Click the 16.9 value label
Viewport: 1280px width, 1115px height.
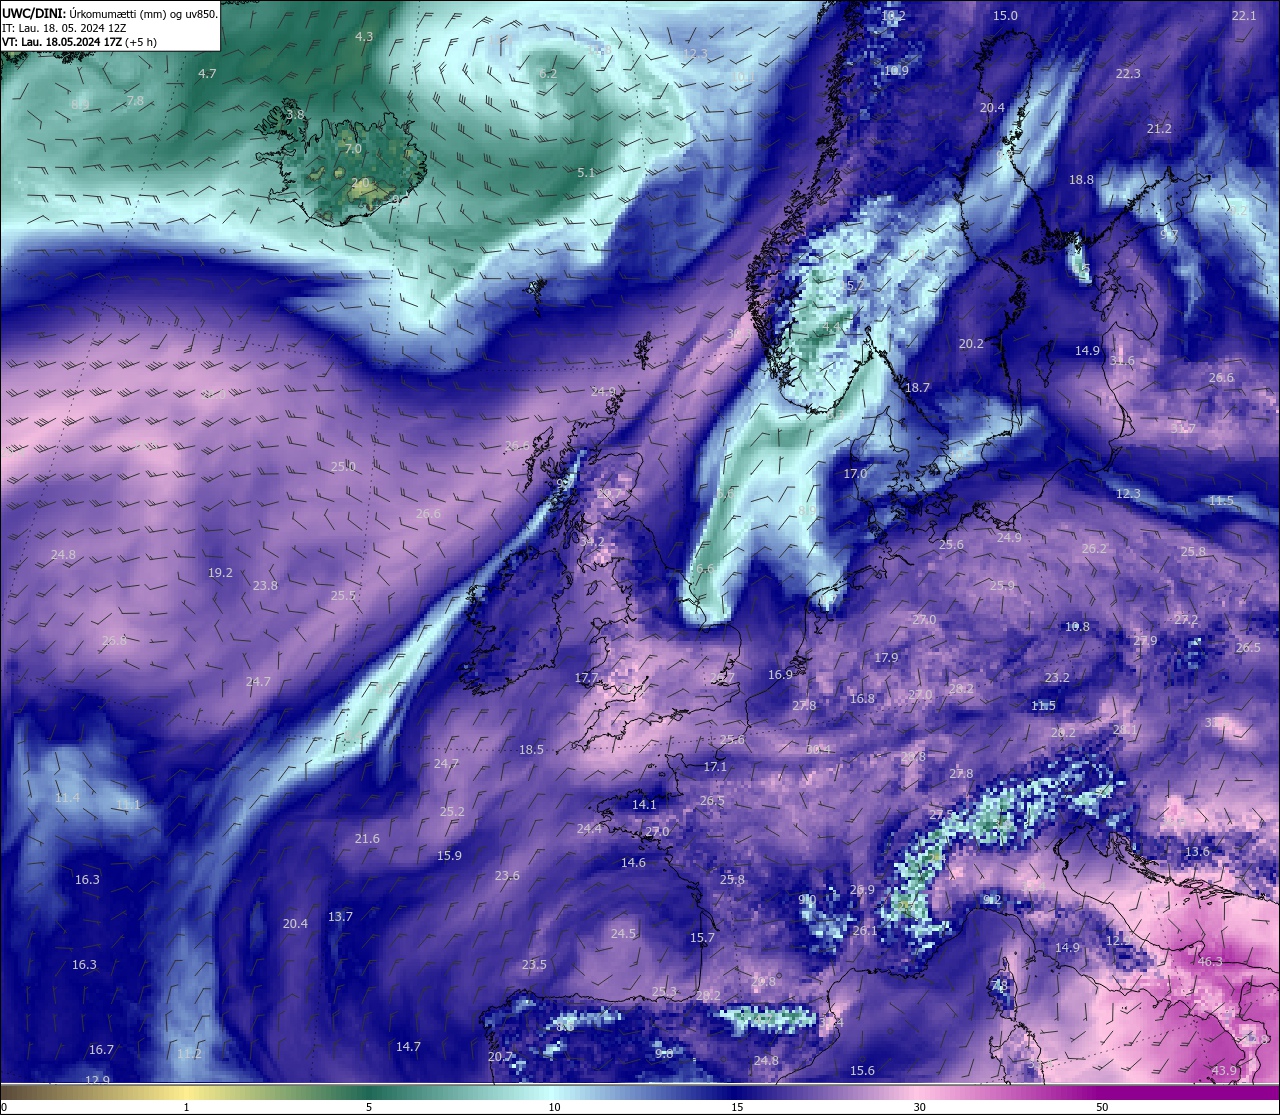(780, 675)
